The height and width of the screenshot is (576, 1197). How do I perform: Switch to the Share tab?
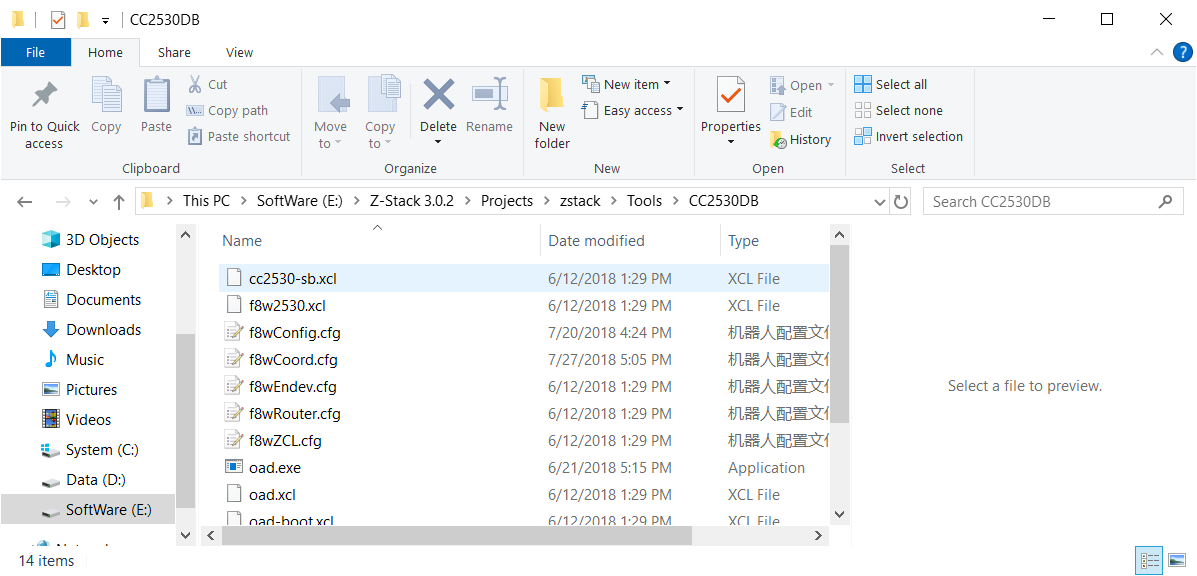point(174,53)
